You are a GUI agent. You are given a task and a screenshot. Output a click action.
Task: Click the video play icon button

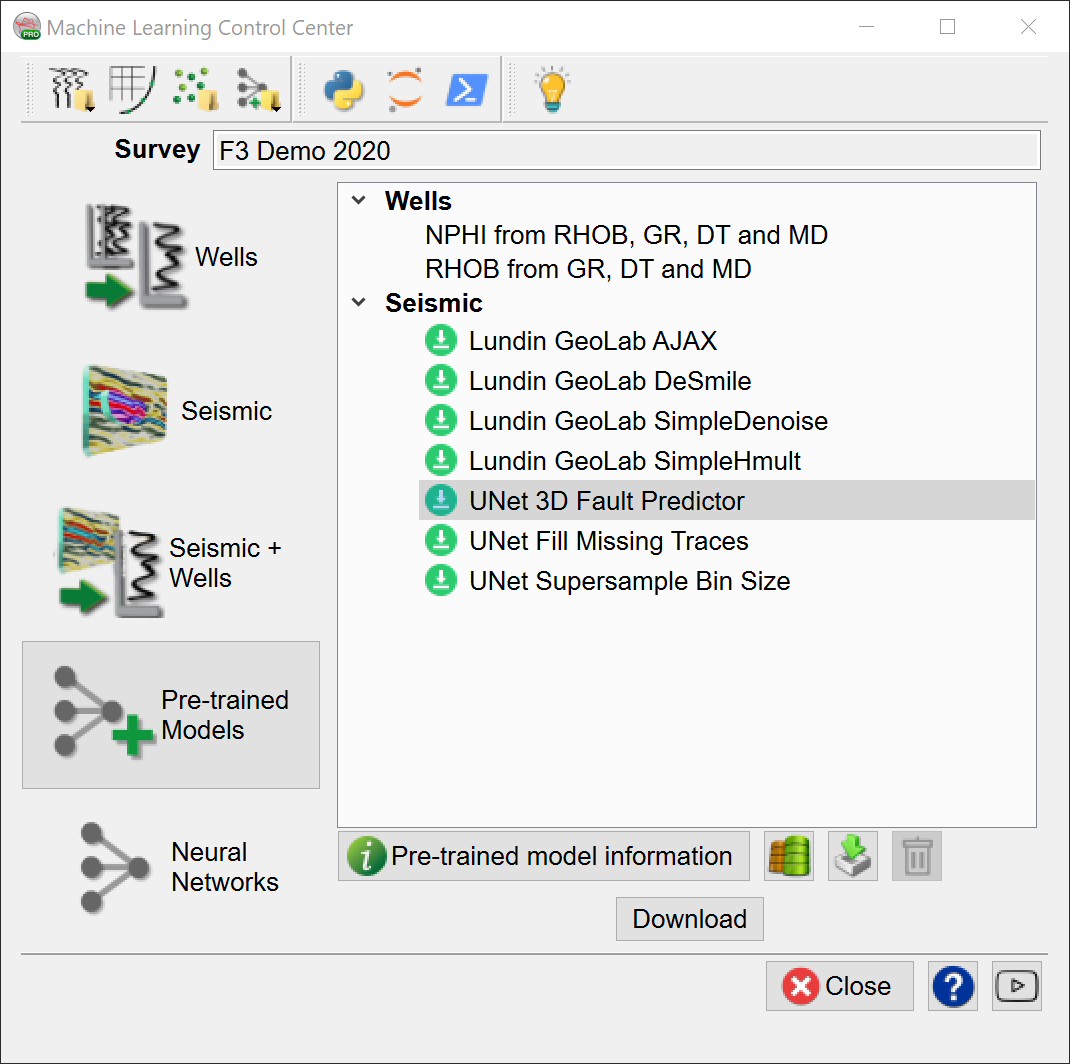pyautogui.click(x=1017, y=987)
